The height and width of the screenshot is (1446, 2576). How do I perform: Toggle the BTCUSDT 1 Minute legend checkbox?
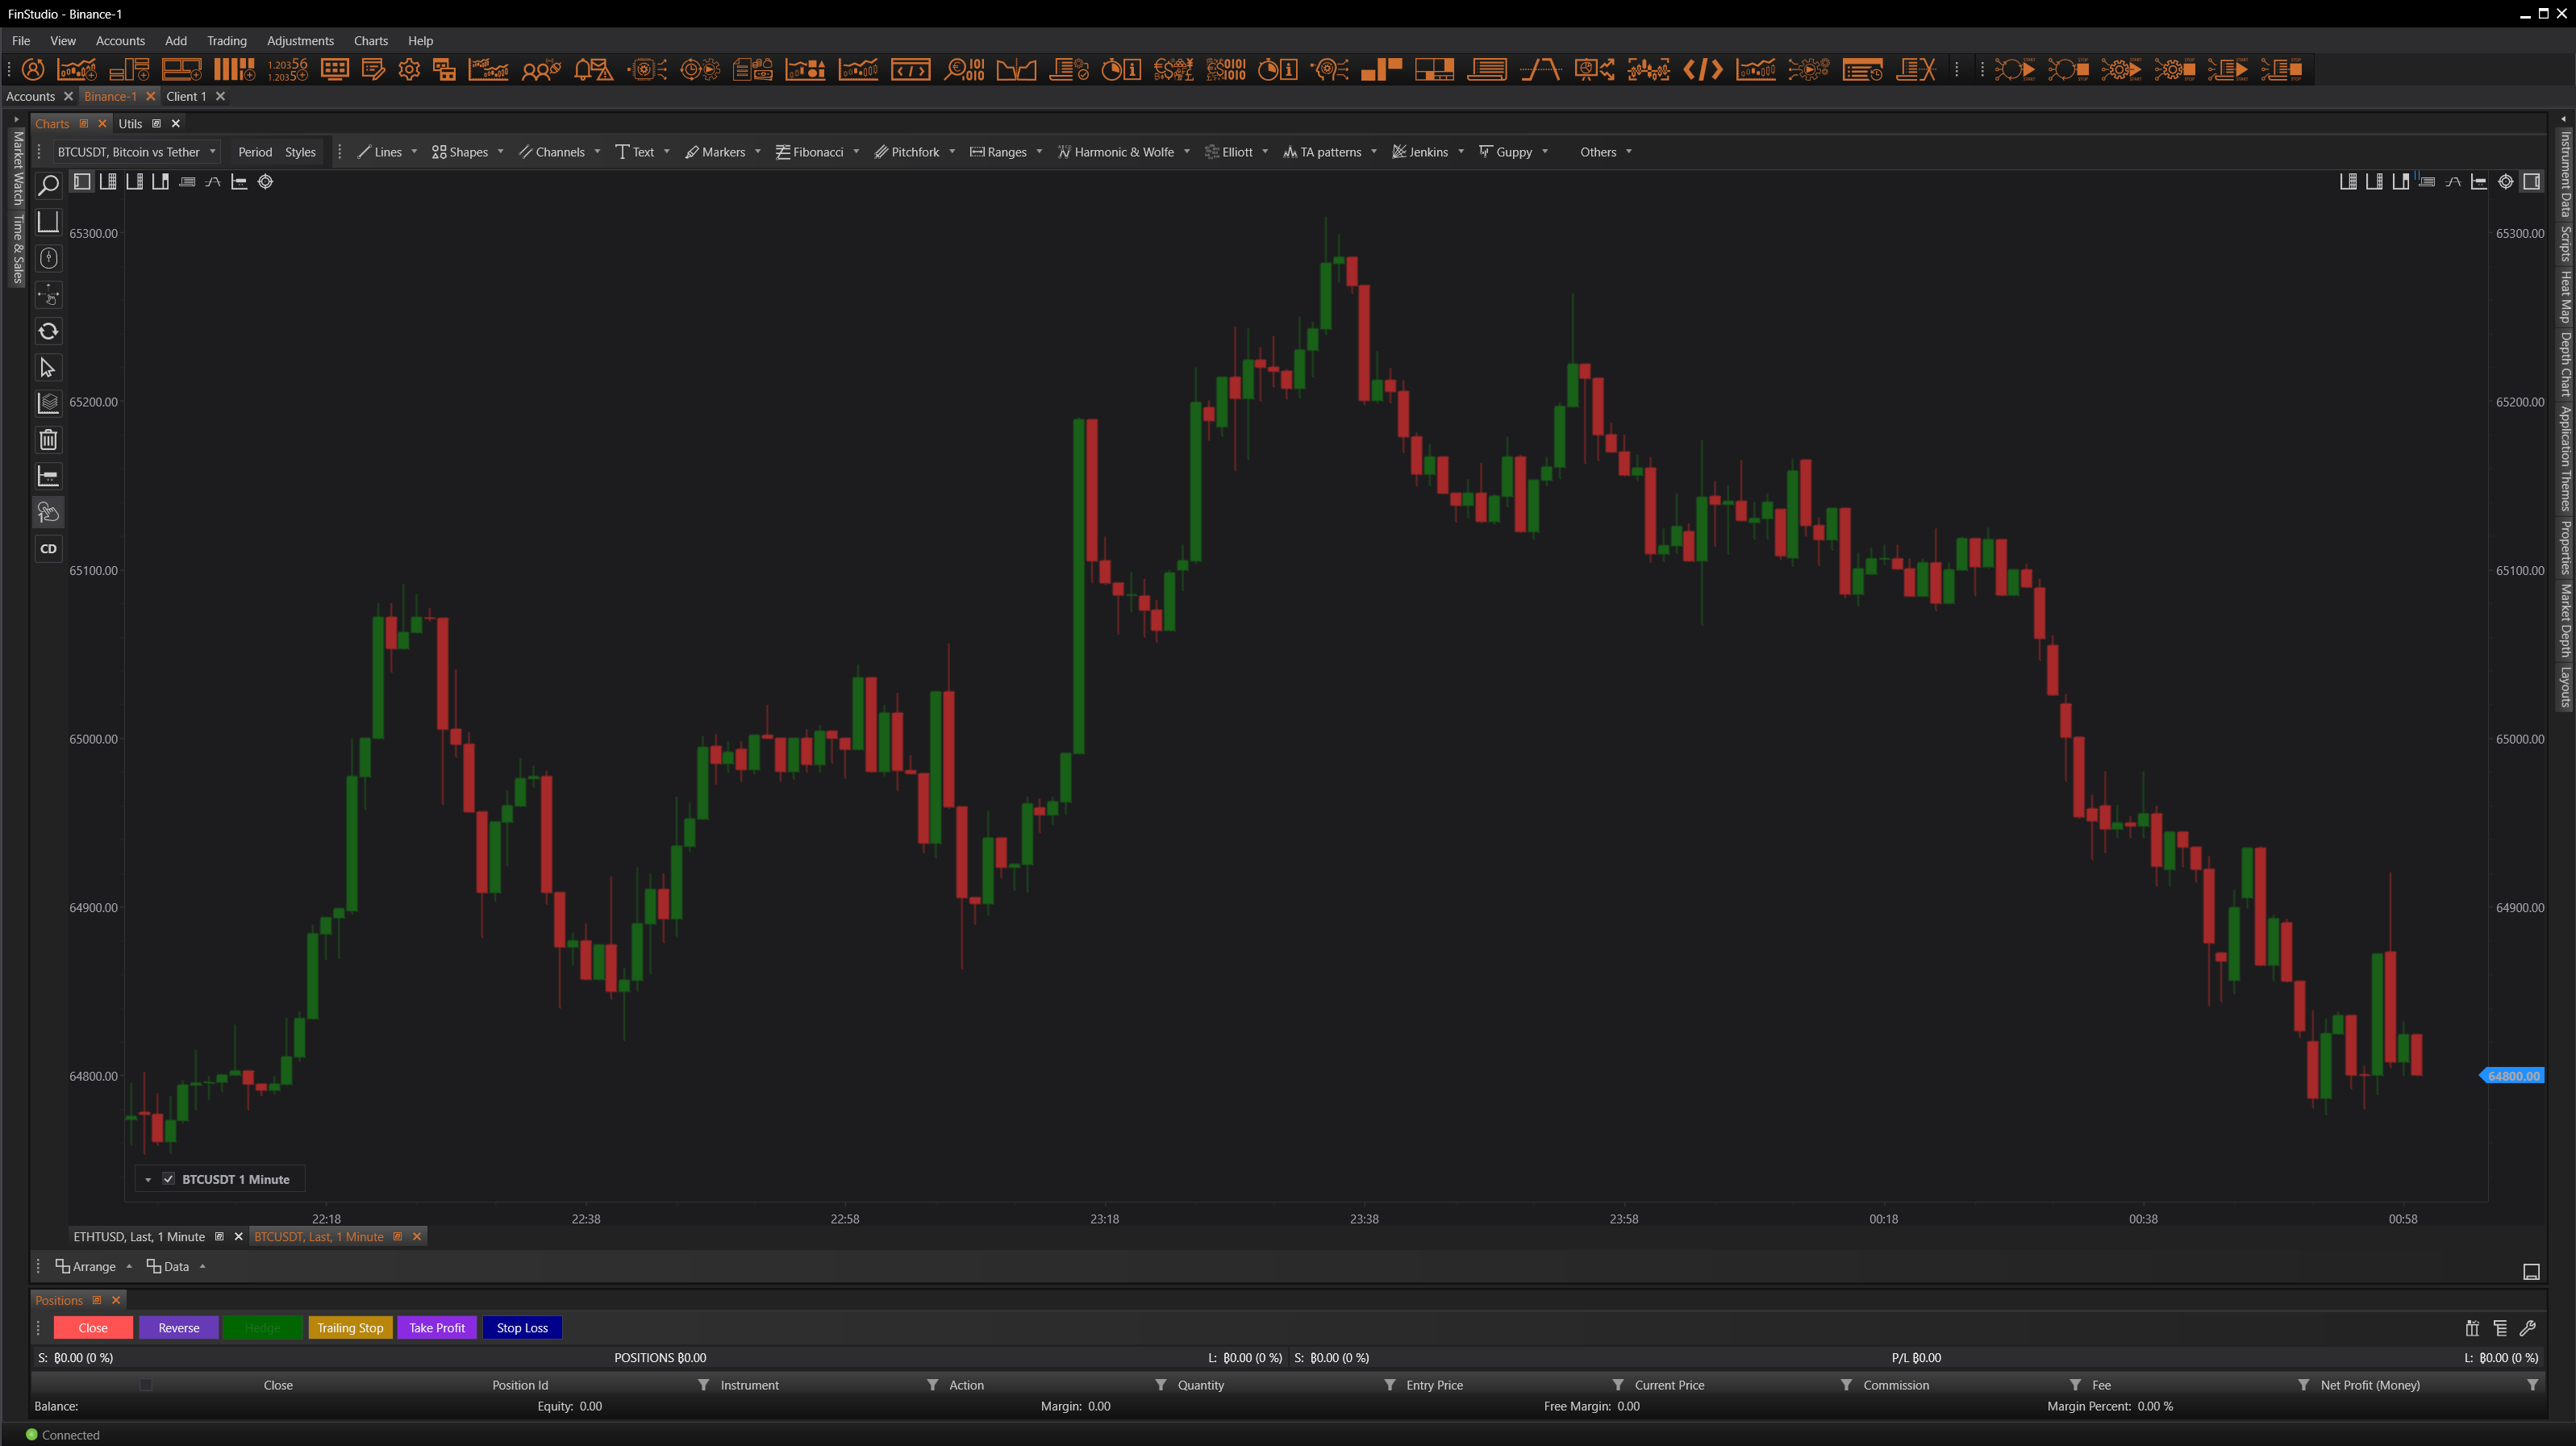tap(169, 1179)
